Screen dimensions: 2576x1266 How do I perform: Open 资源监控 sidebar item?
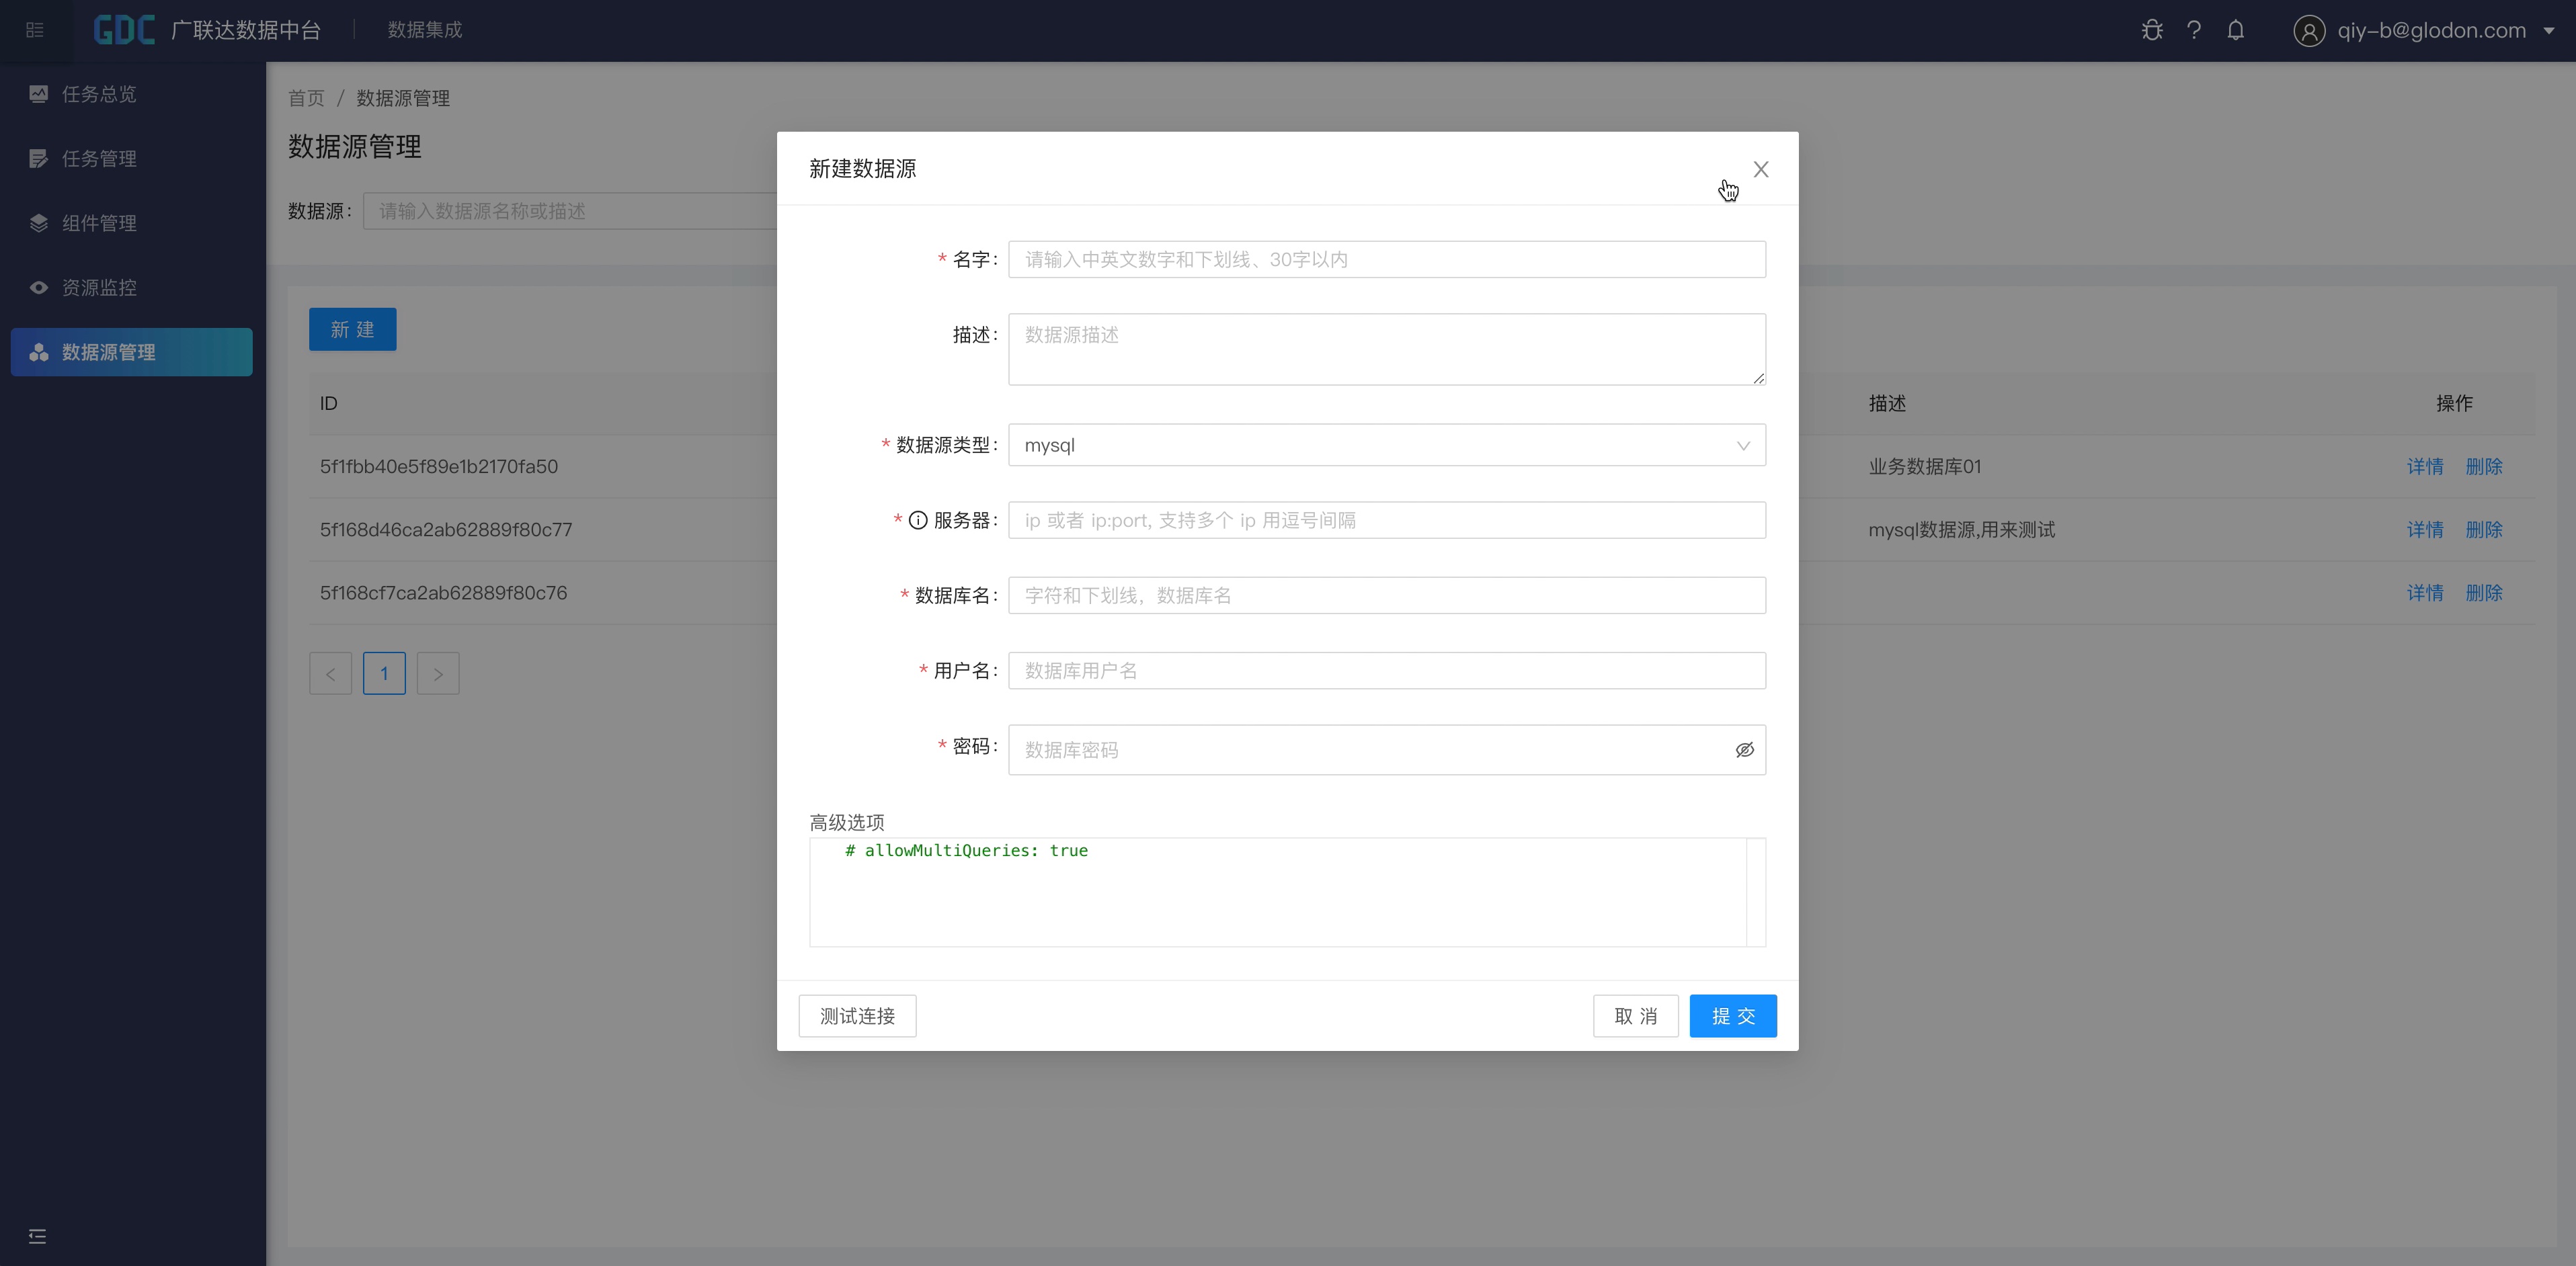point(98,288)
